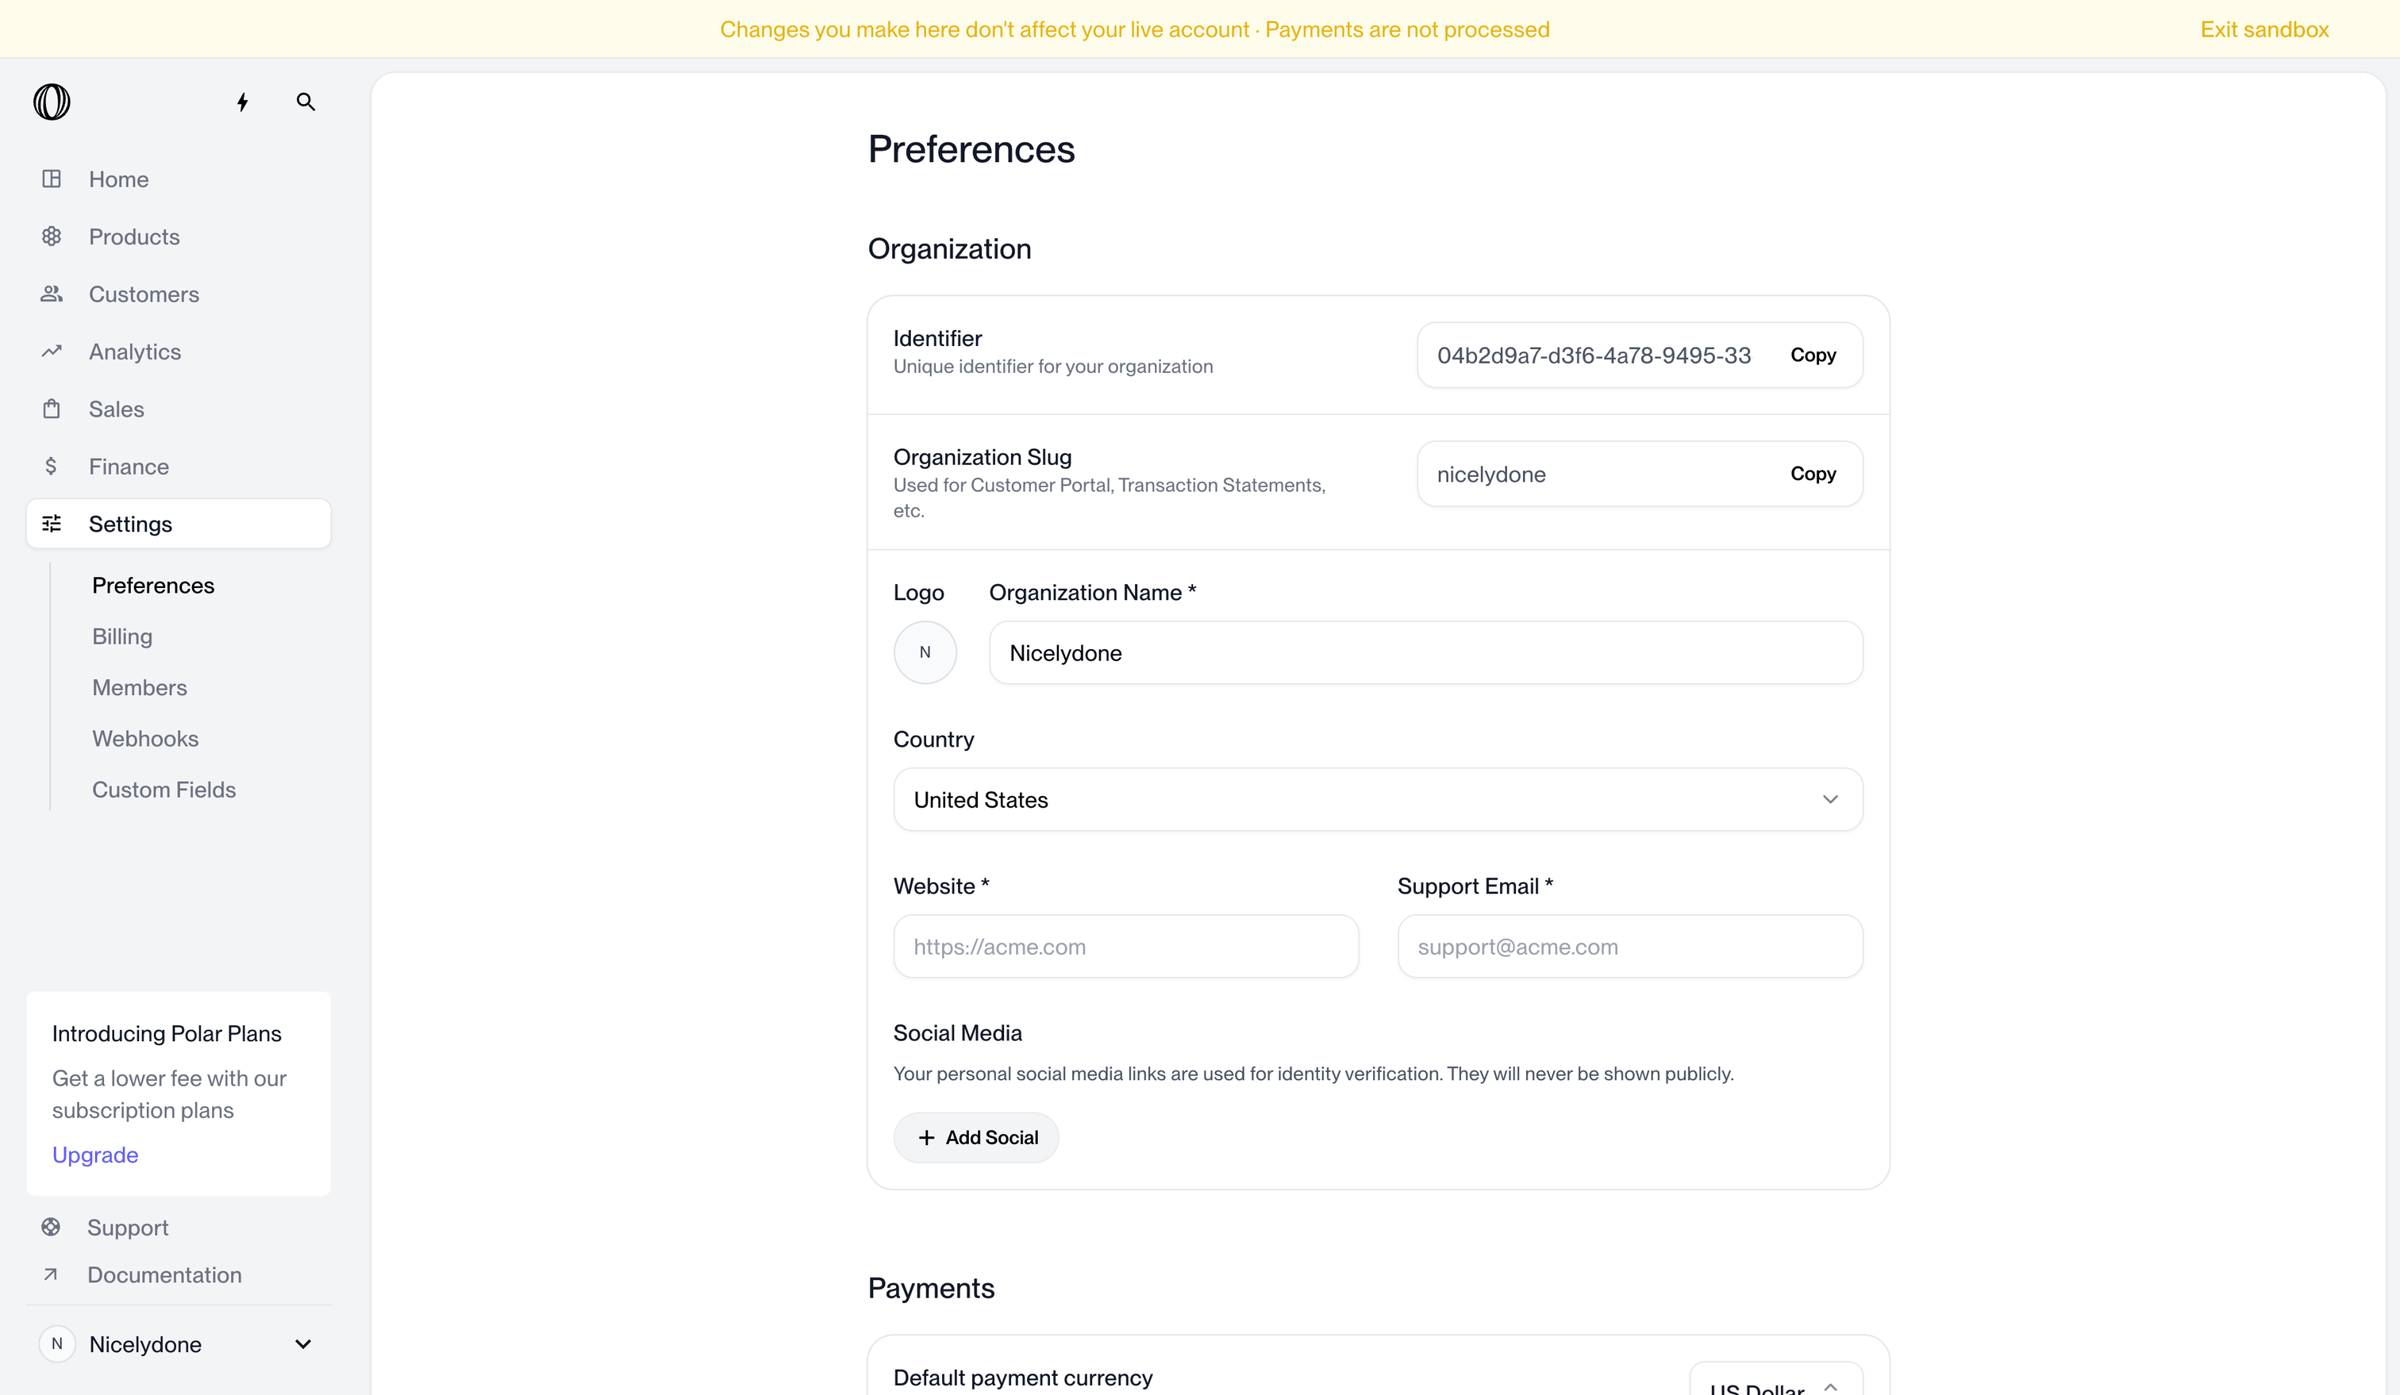Image resolution: width=2400 pixels, height=1395 pixels.
Task: Open search with the magnifier icon
Action: (x=306, y=102)
